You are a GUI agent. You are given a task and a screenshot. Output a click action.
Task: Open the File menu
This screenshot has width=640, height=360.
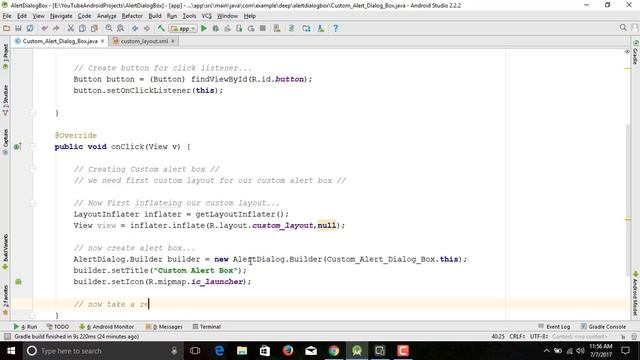tap(7, 16)
